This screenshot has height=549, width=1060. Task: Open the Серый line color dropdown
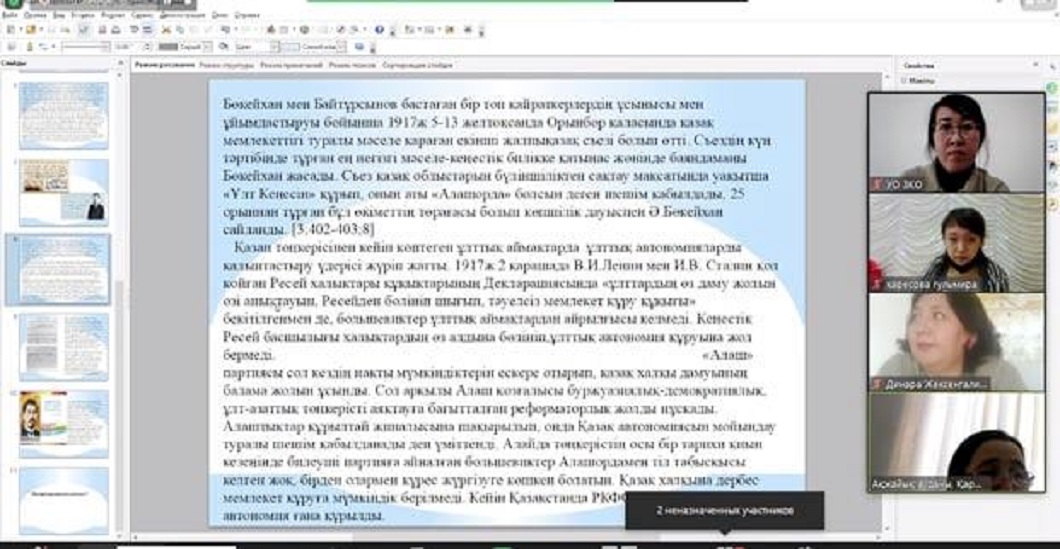point(207,46)
